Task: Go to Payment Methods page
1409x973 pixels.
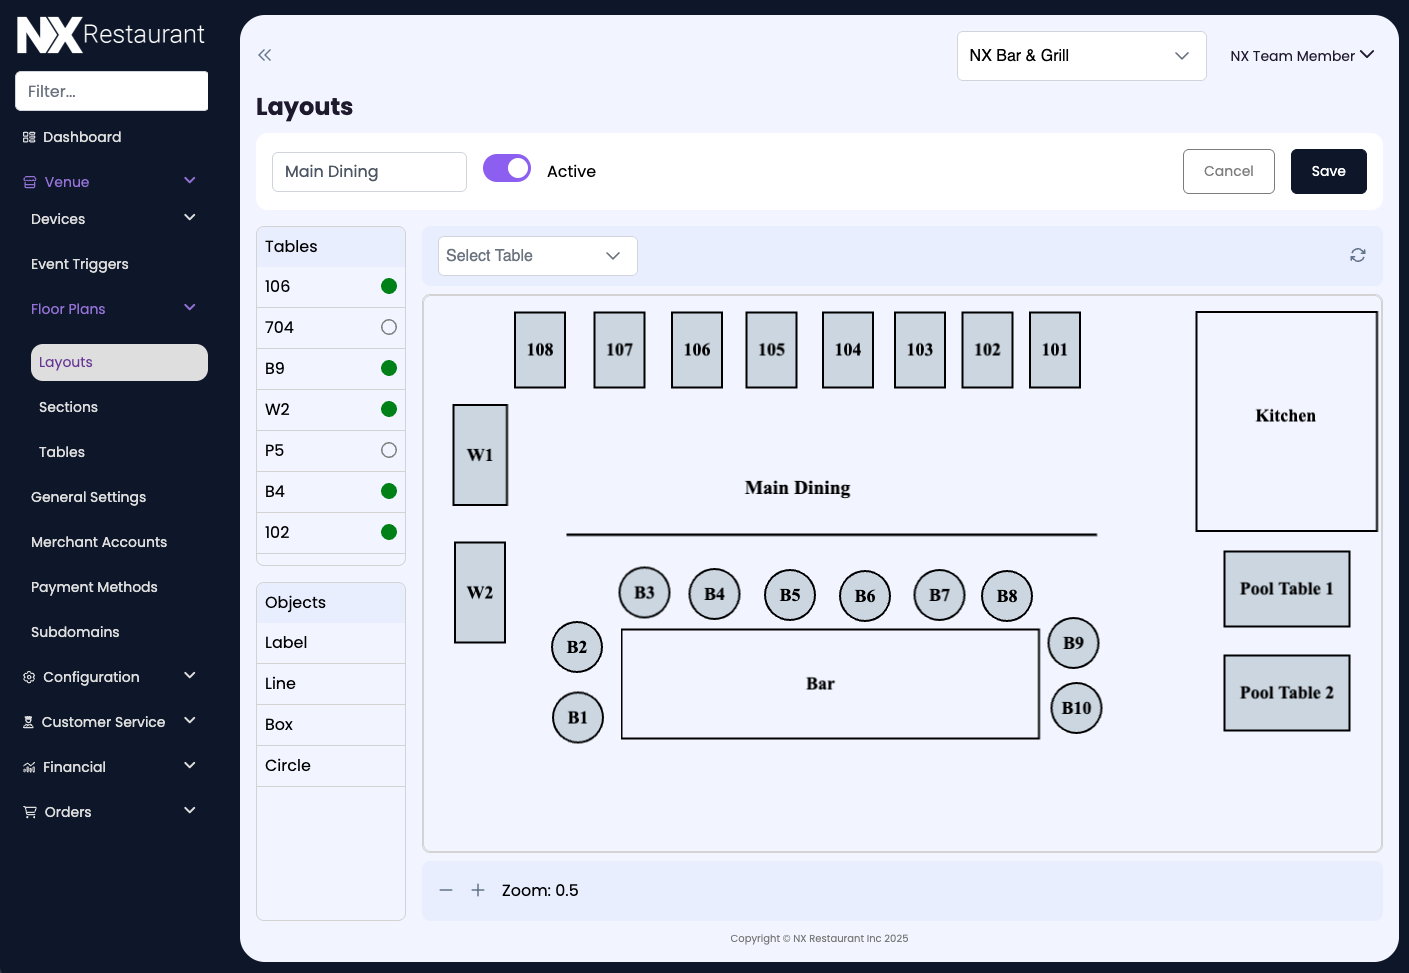Action: [x=94, y=587]
